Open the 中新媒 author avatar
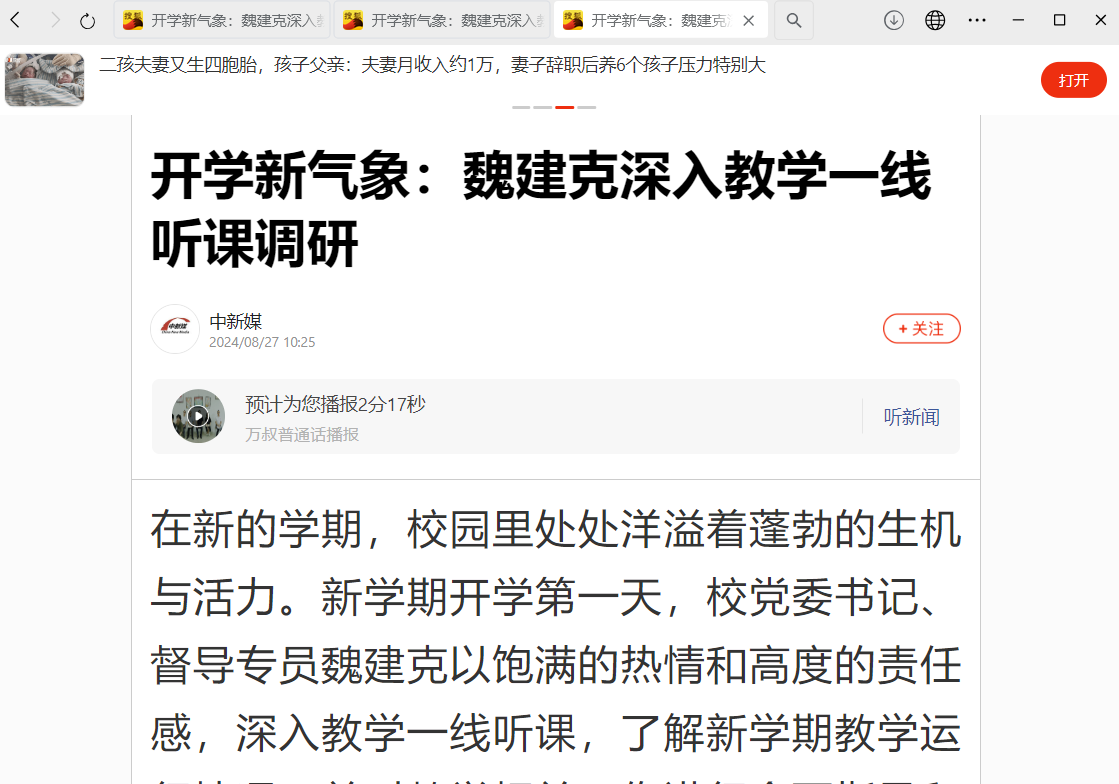 tap(175, 329)
